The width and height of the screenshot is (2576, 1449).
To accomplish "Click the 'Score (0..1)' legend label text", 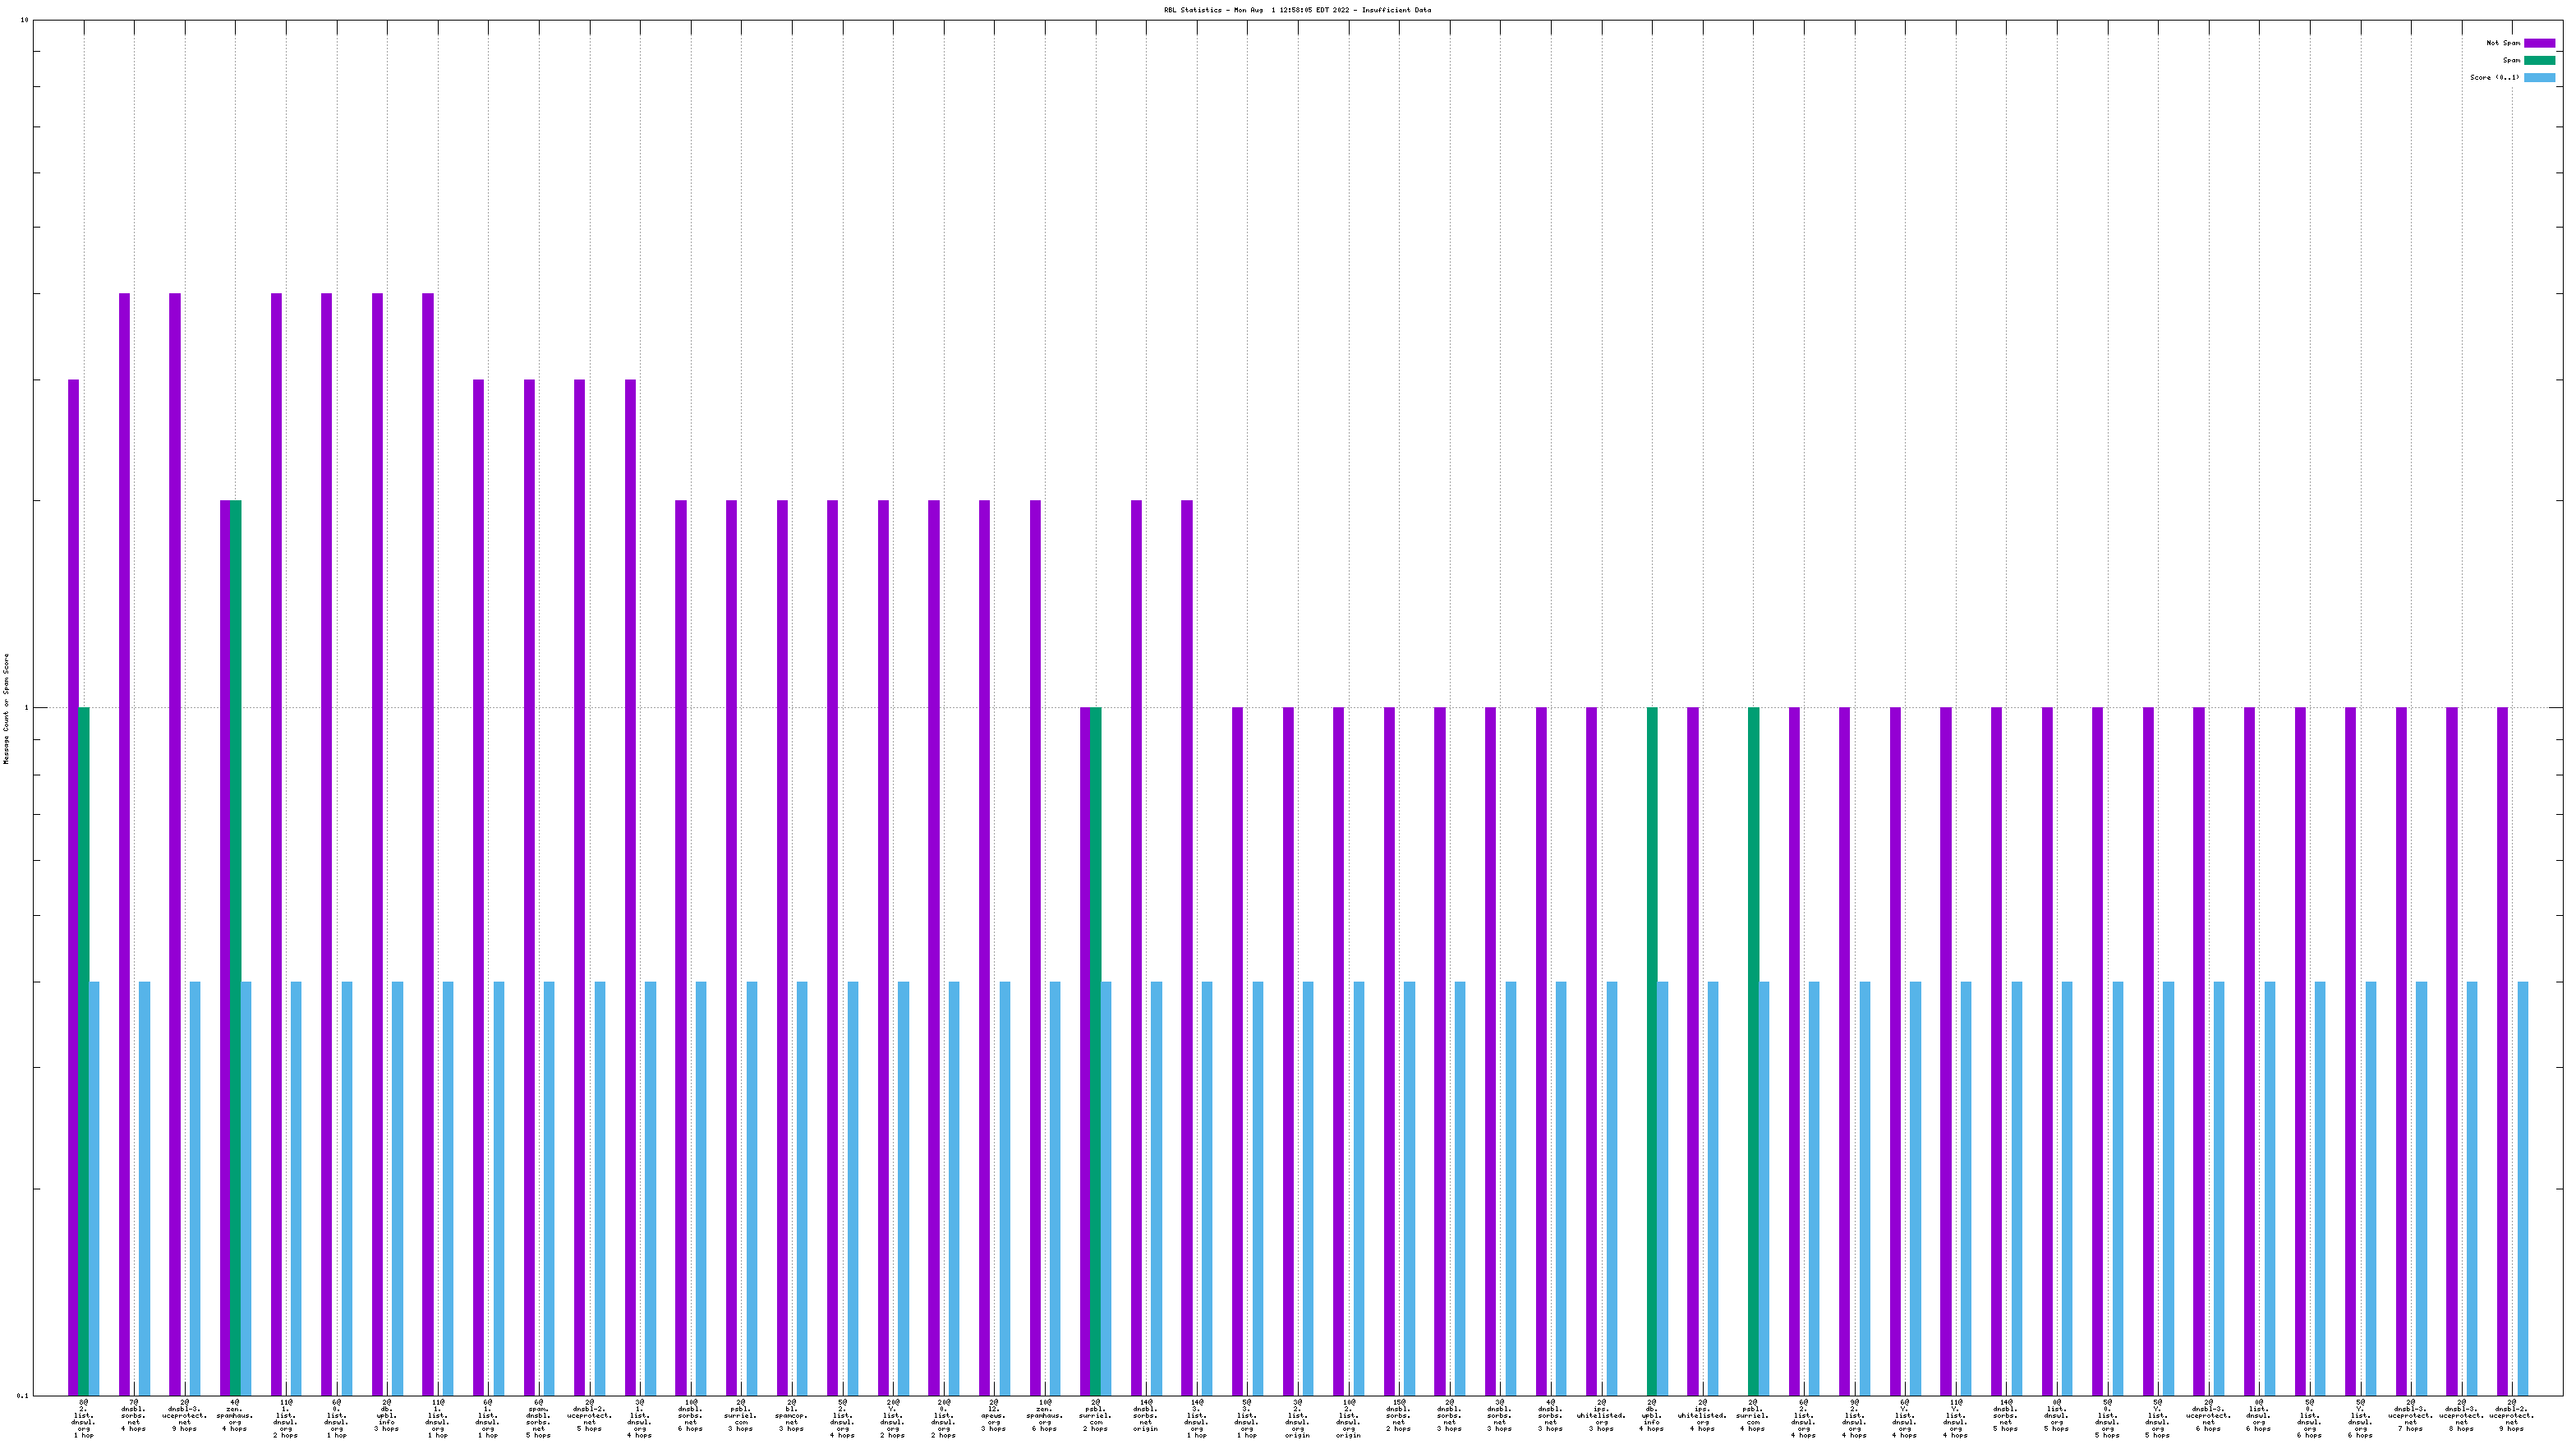I will 2494,77.
